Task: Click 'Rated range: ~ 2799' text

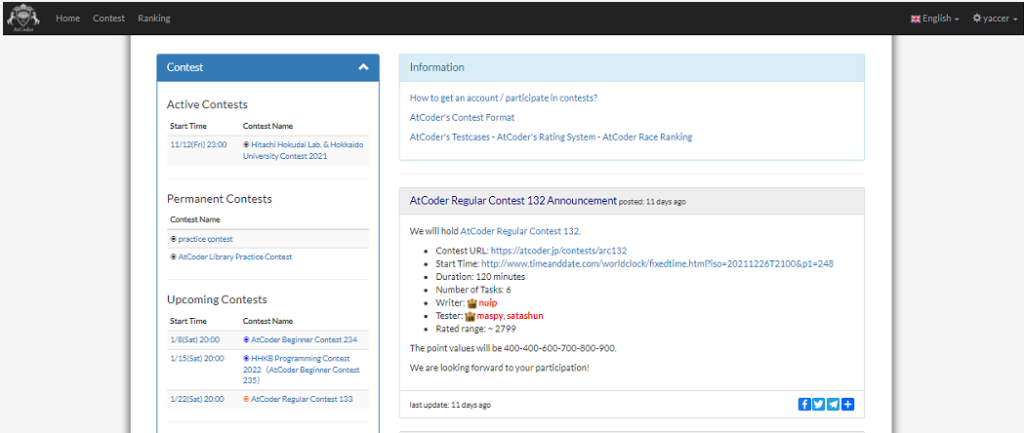Action: point(475,329)
